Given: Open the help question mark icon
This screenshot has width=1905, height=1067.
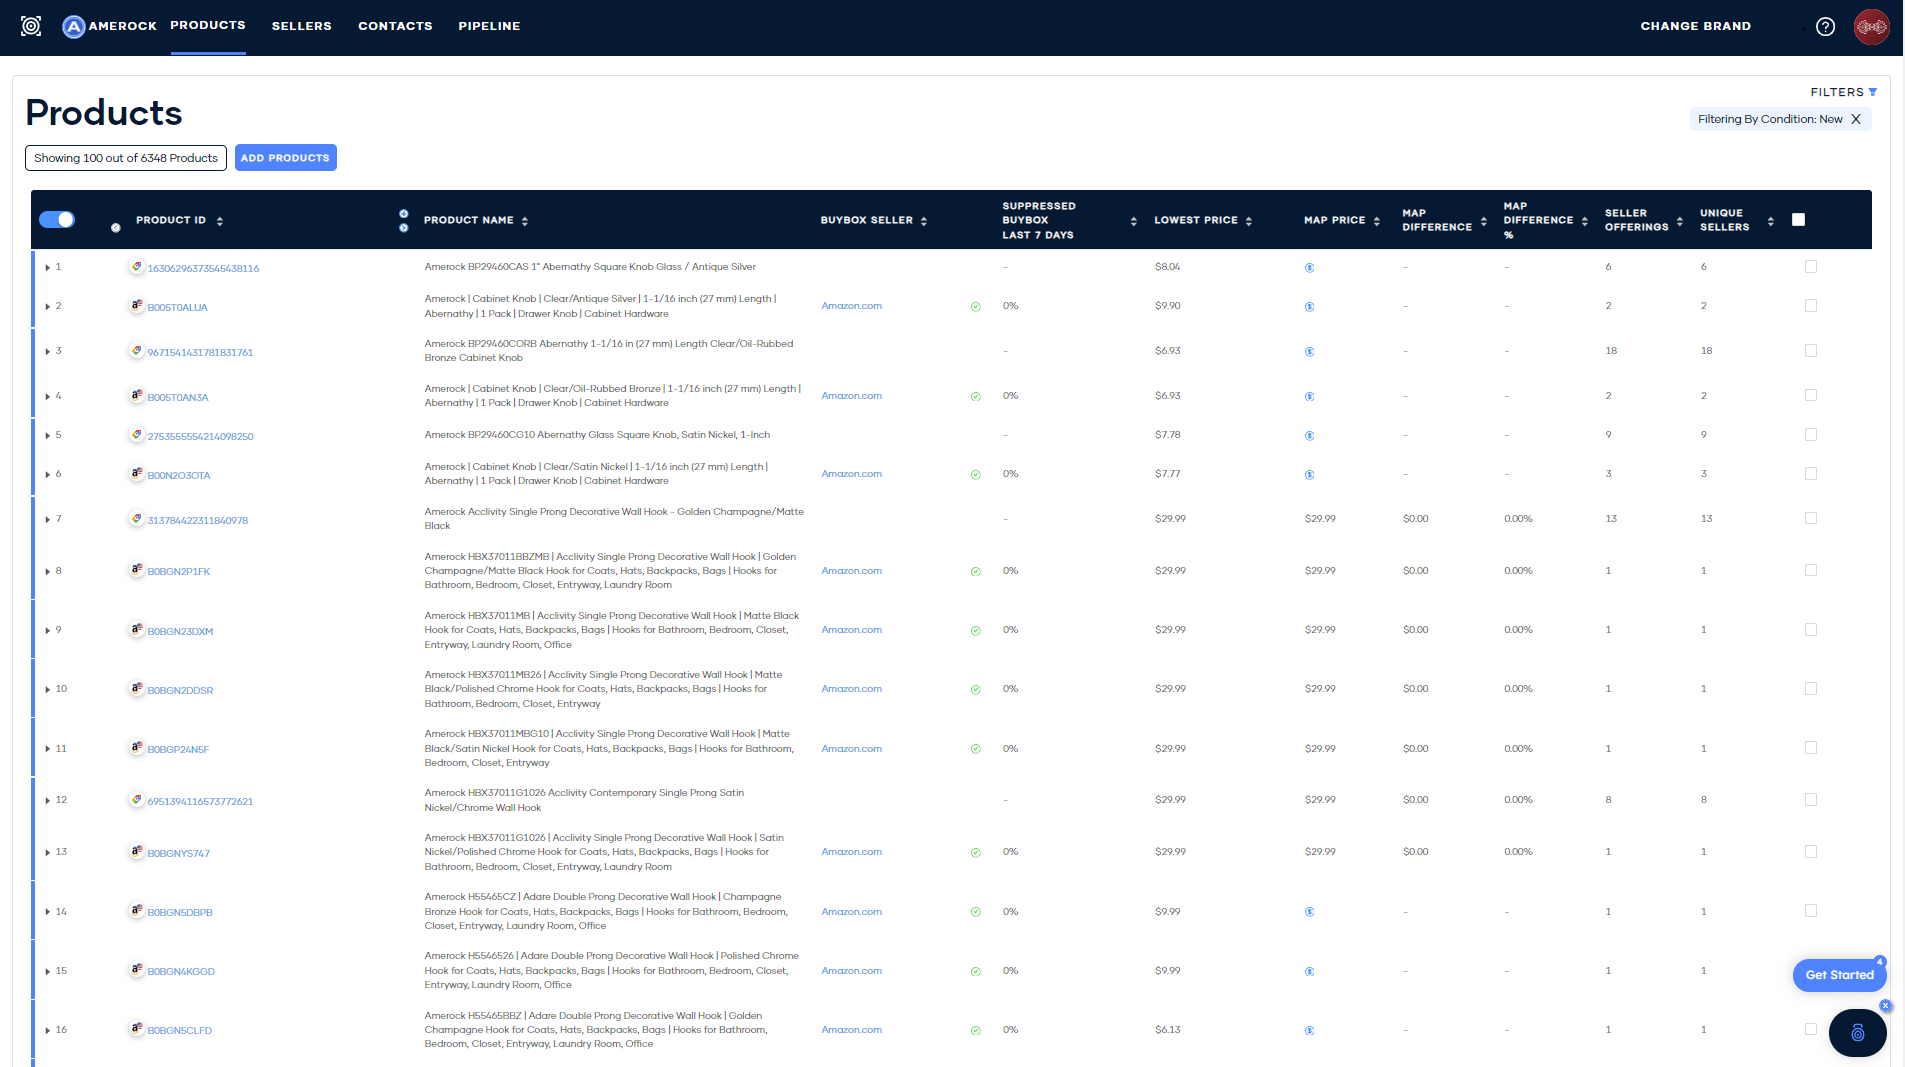Looking at the screenshot, I should [1825, 27].
